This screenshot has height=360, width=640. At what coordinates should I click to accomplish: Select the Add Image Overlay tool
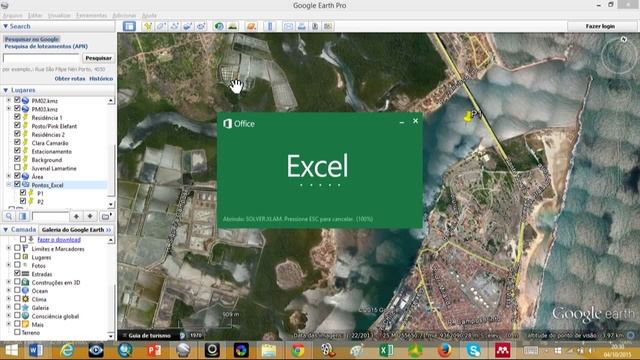(x=187, y=26)
